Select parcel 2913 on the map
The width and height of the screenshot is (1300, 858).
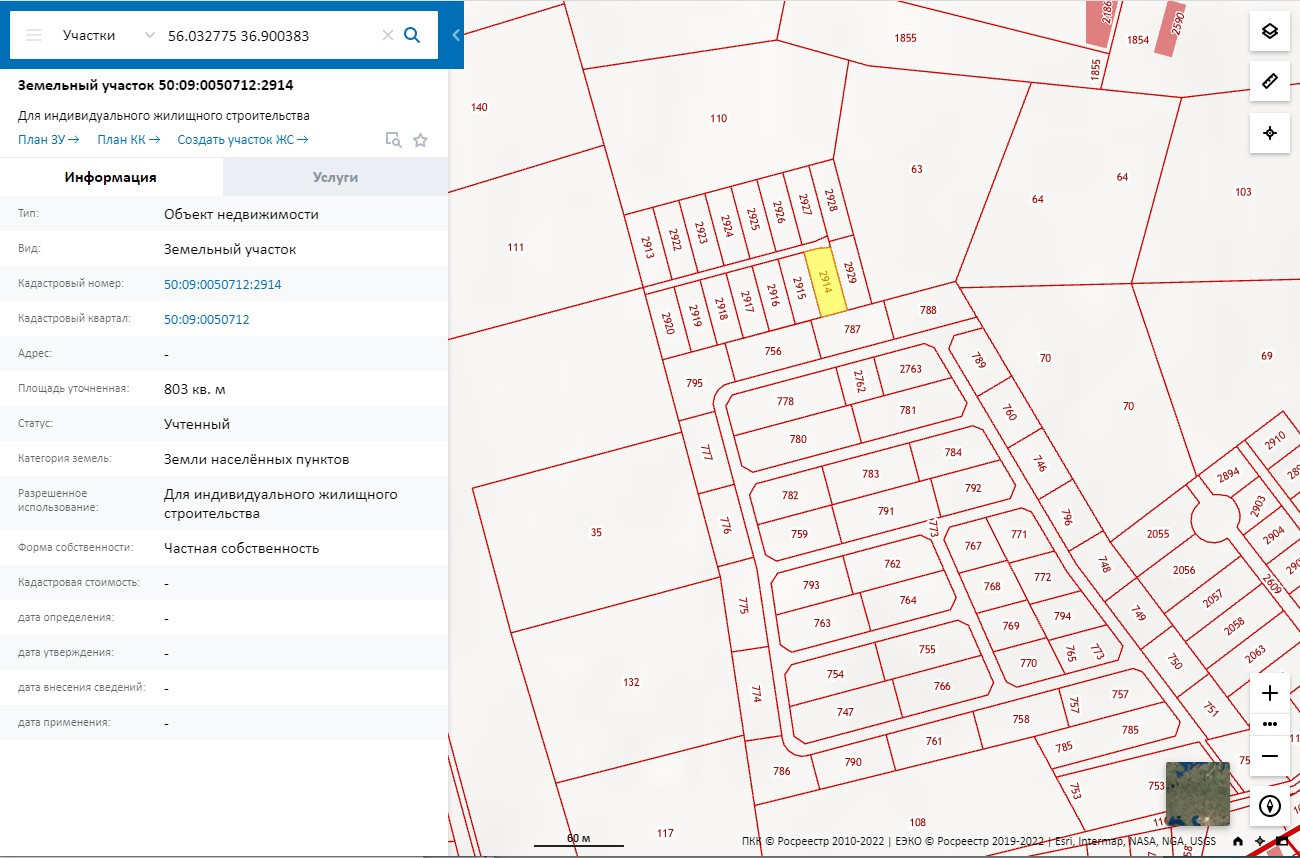648,247
